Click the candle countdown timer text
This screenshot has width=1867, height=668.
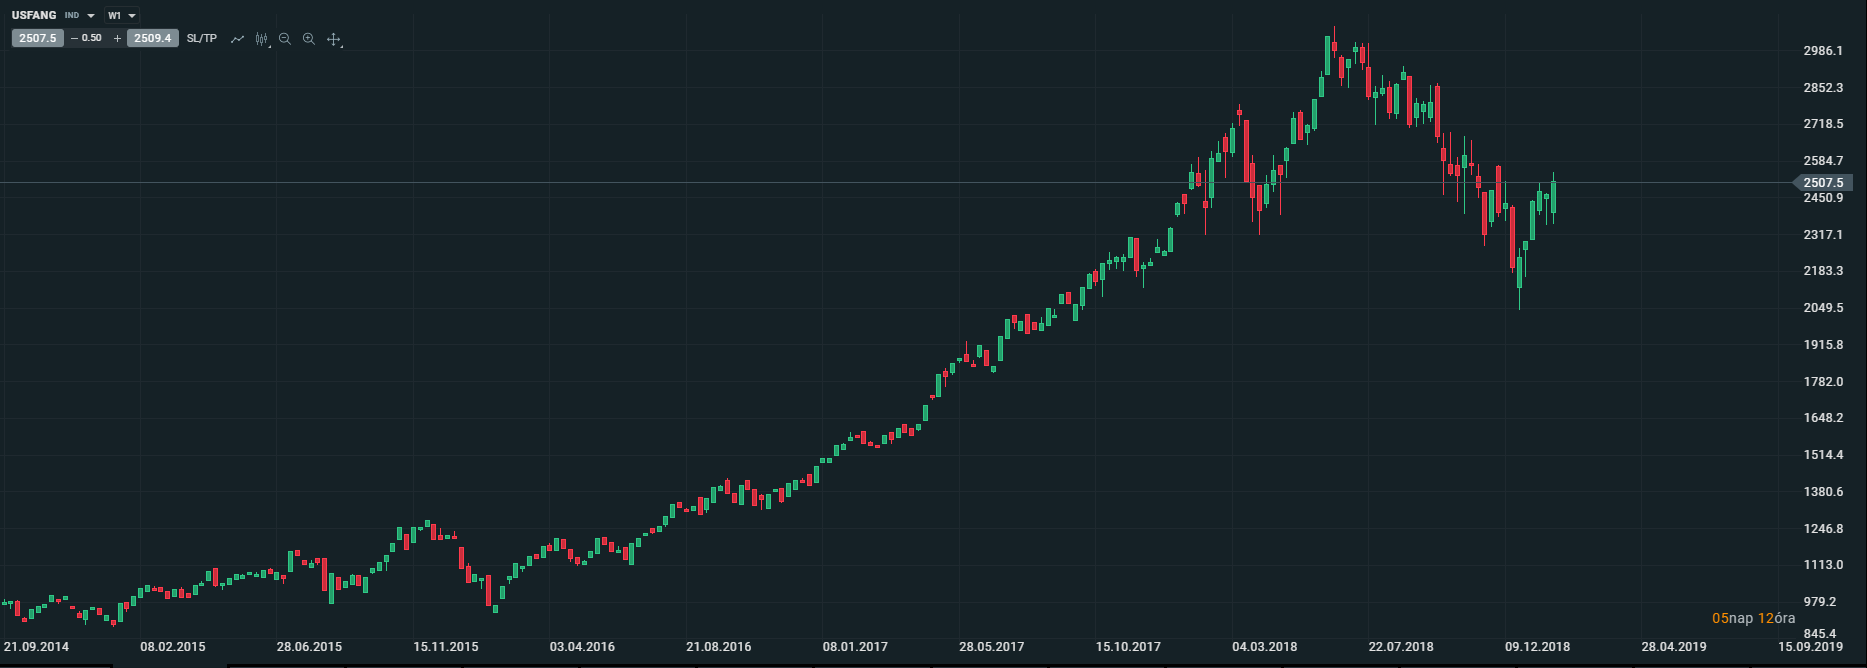[x=1753, y=618]
